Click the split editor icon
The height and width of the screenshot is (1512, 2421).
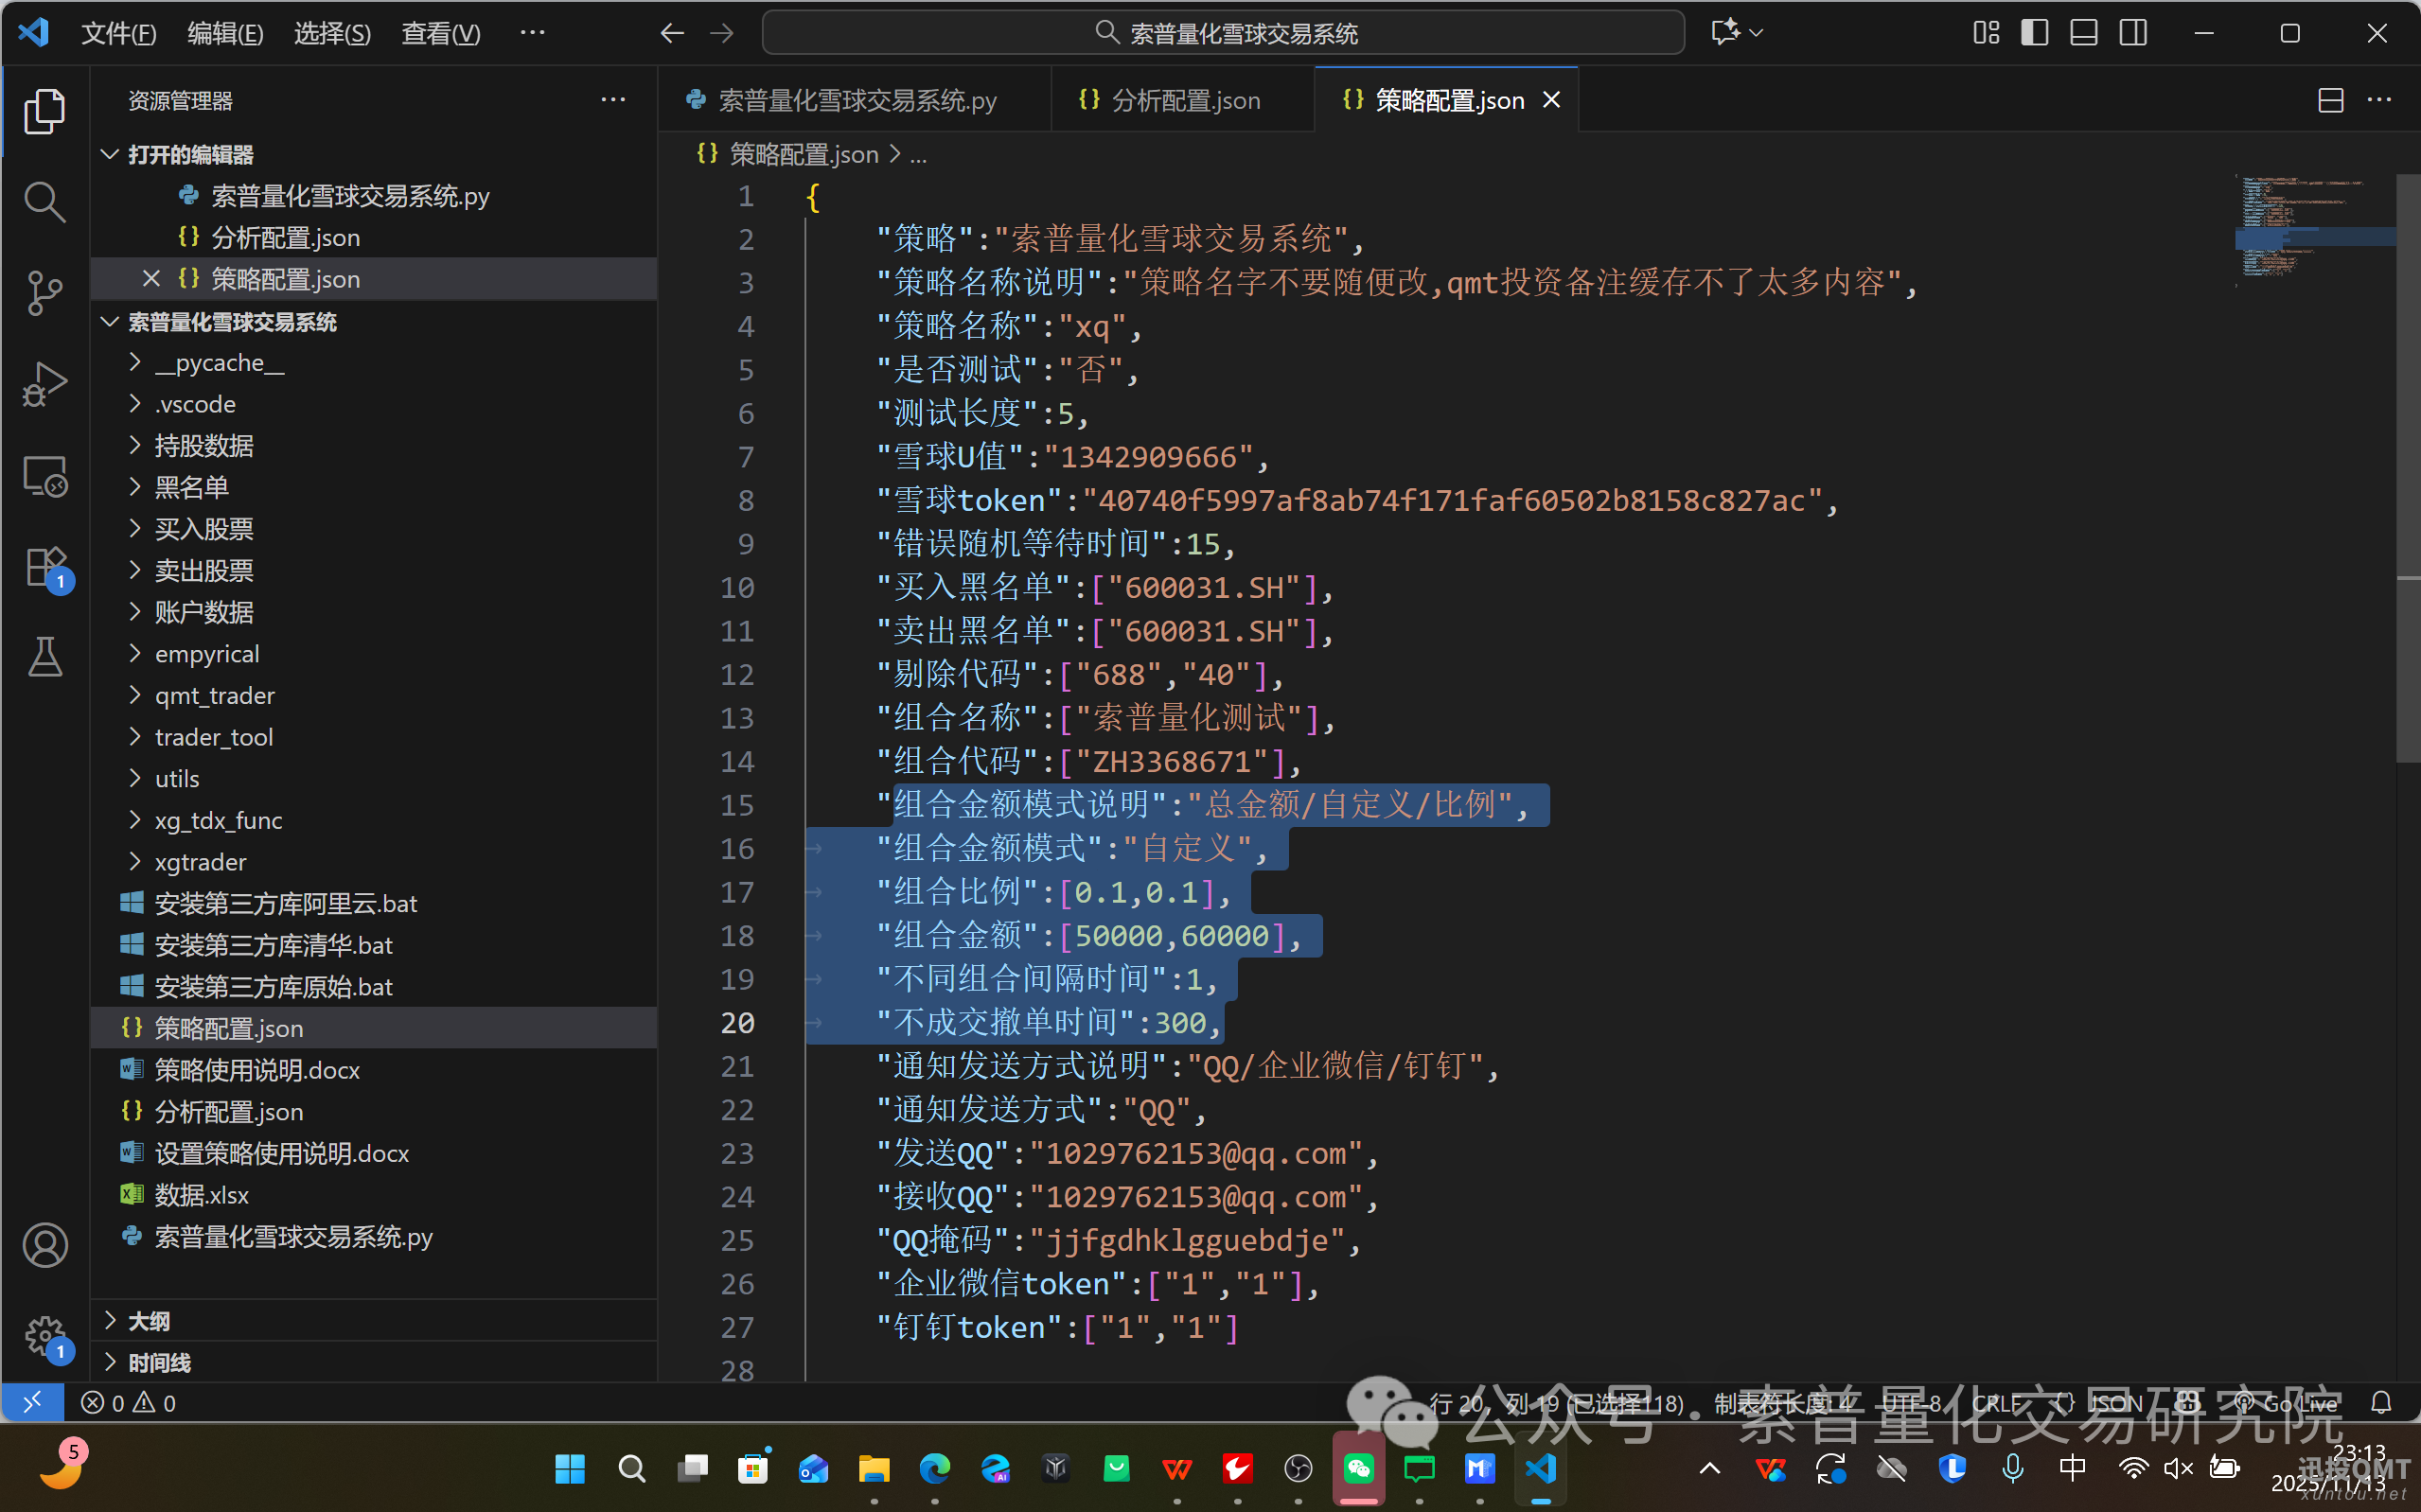[x=2330, y=100]
